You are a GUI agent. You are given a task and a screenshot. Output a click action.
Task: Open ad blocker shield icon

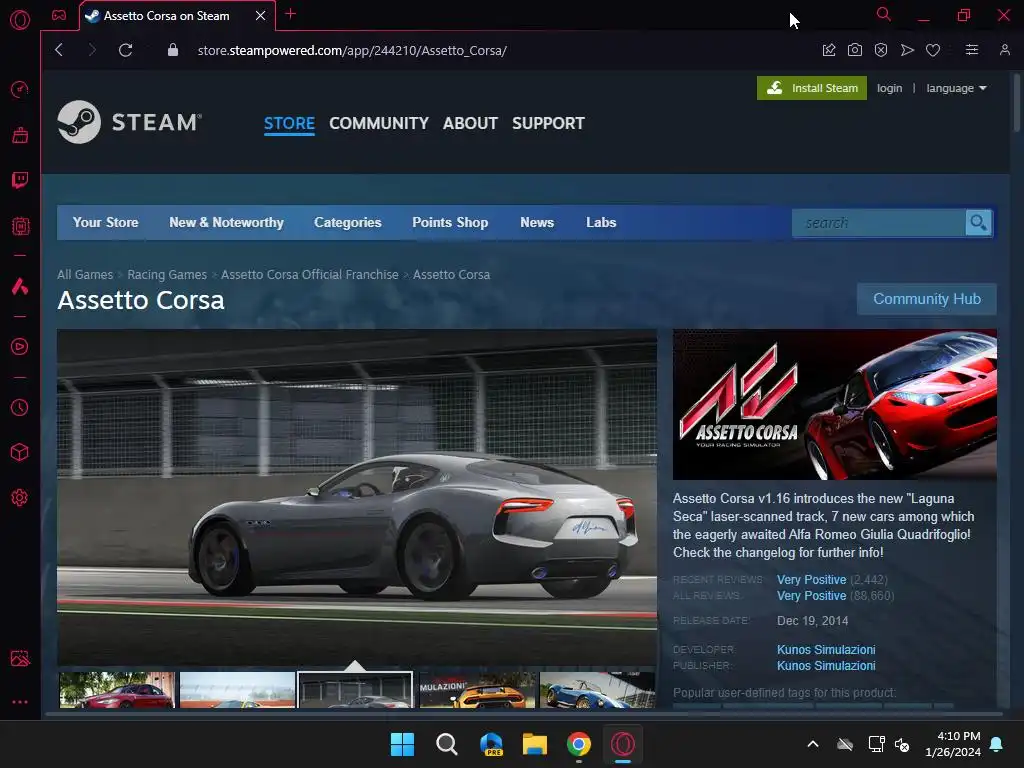(881, 50)
